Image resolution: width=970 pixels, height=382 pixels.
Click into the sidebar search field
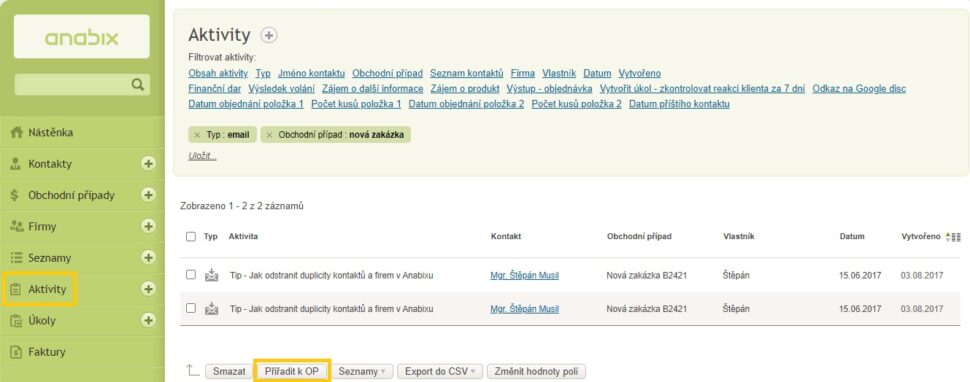tap(82, 85)
